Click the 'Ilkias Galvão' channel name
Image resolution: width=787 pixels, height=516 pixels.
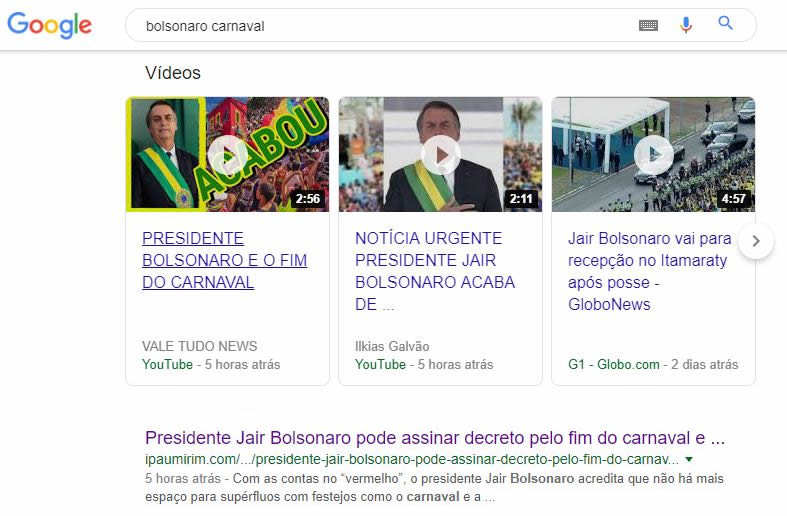tap(392, 346)
